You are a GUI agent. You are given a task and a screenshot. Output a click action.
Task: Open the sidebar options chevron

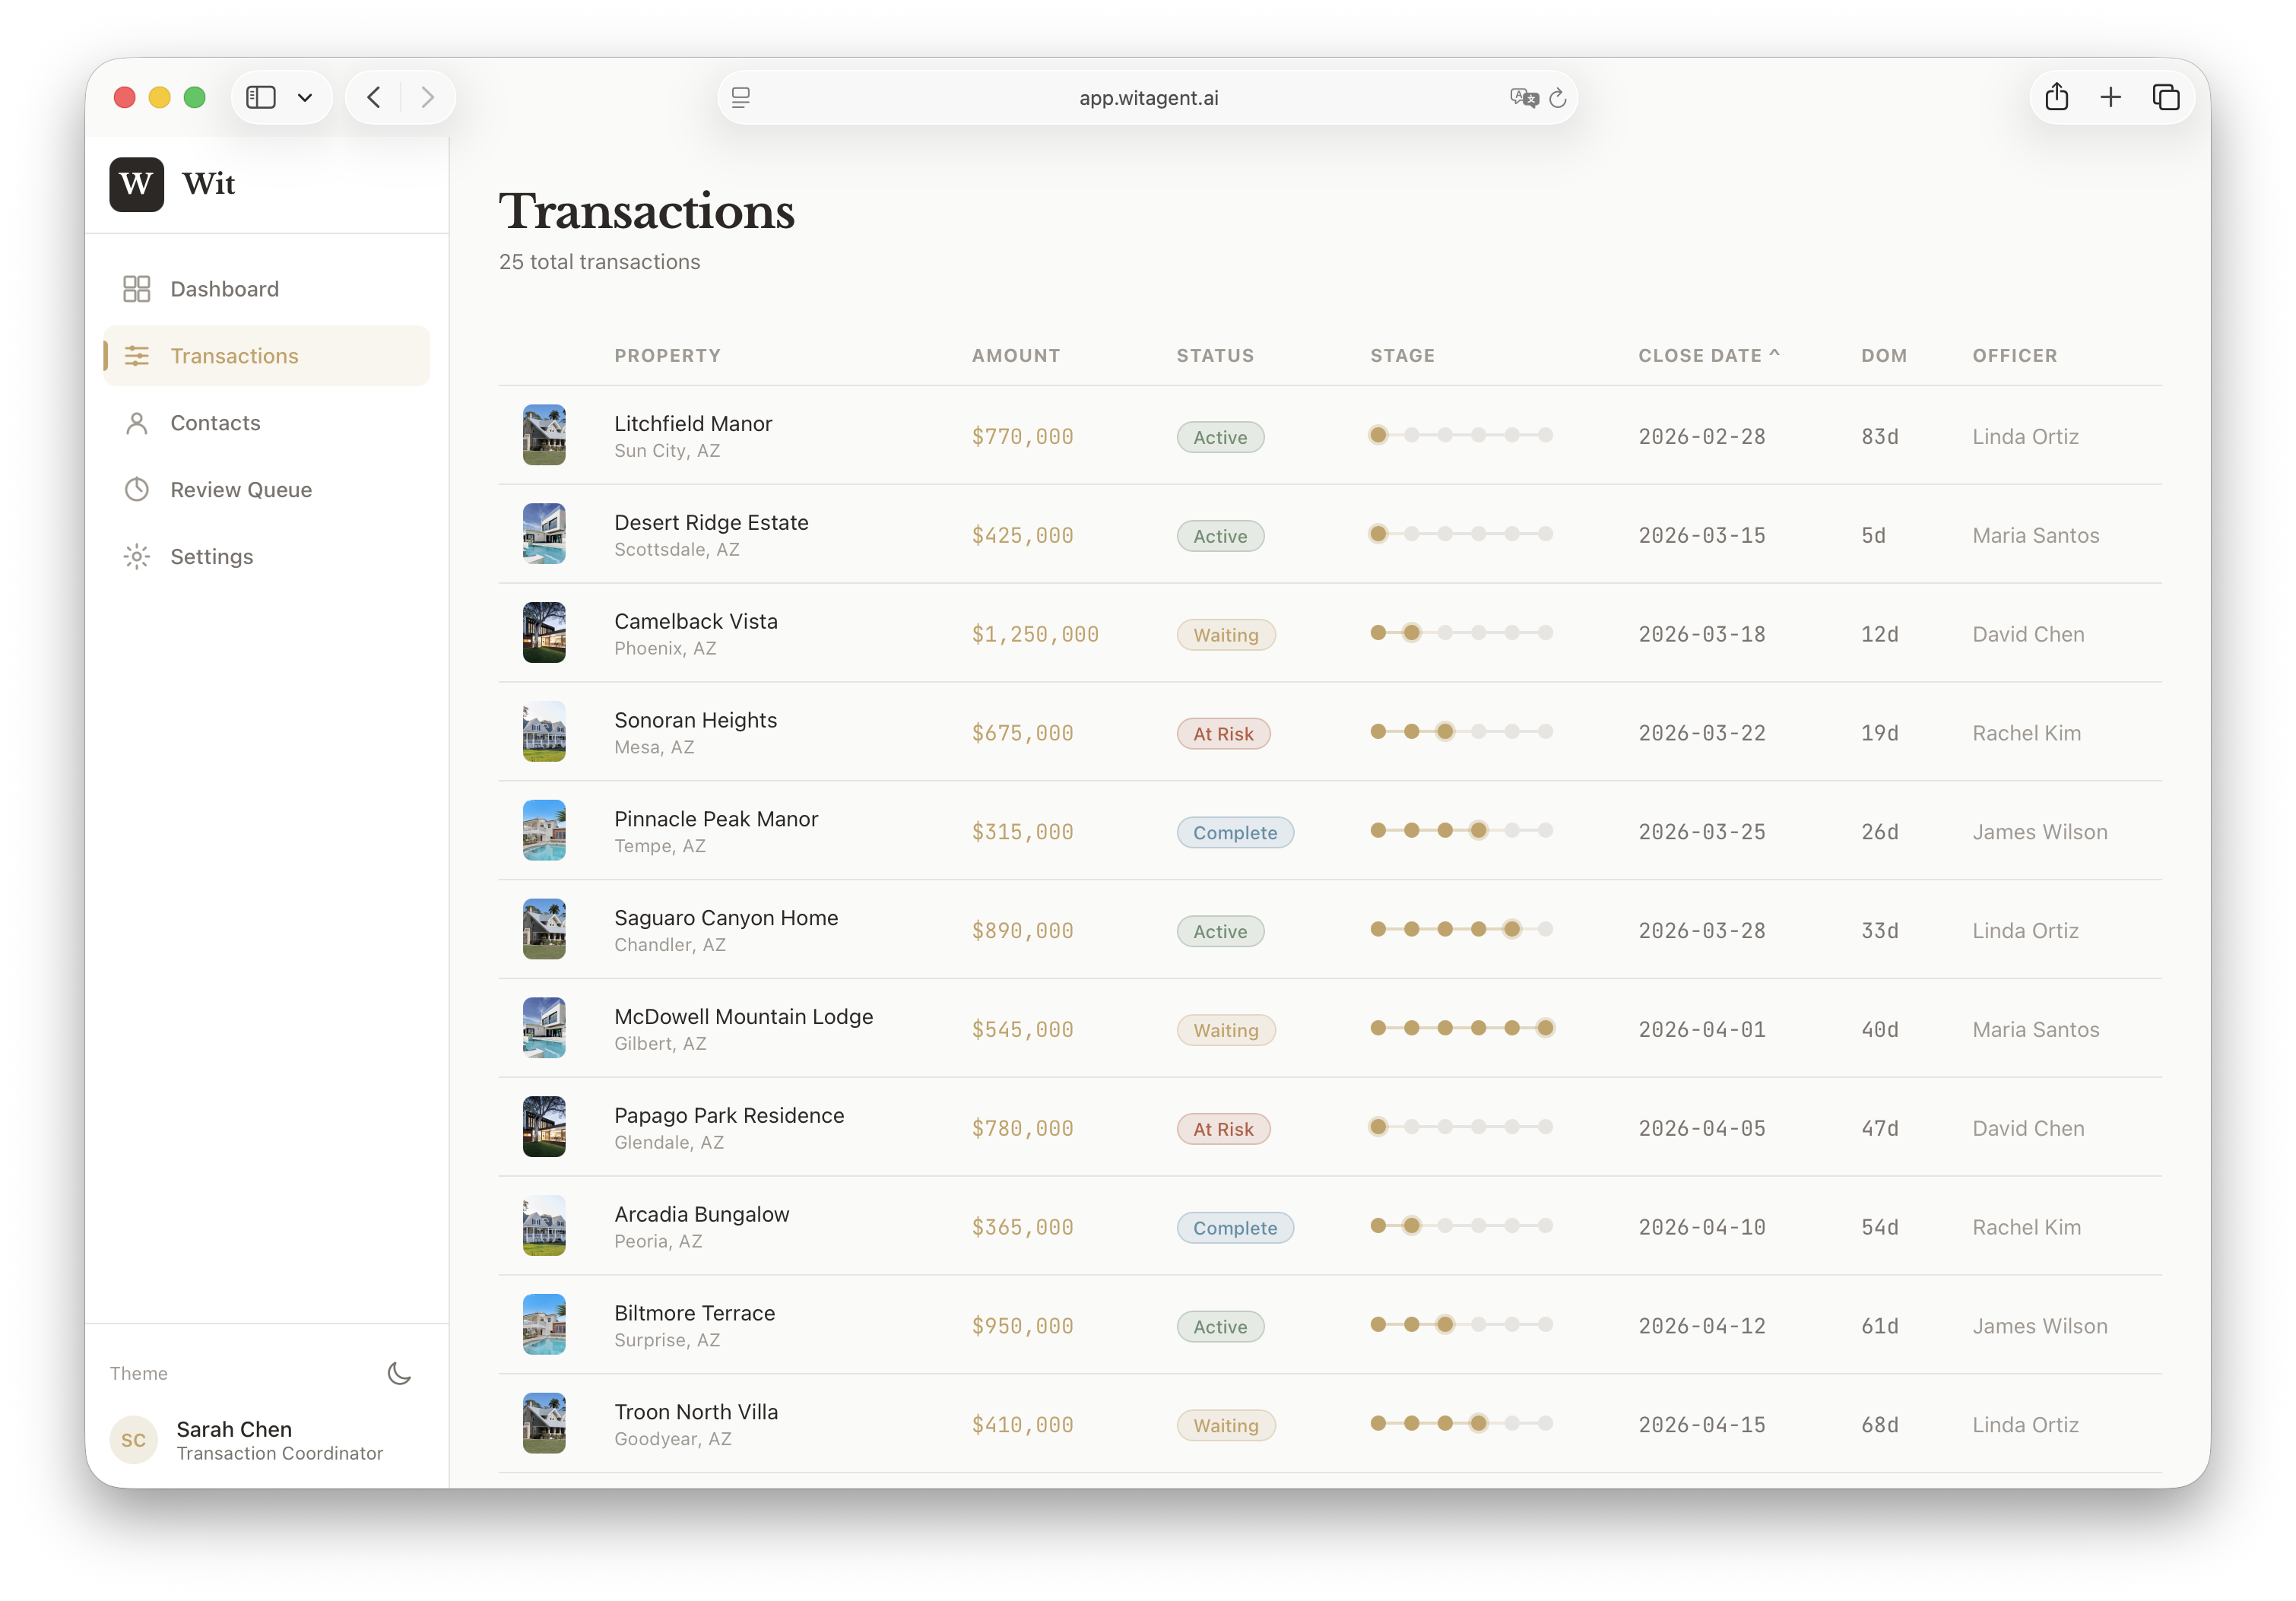tap(306, 97)
